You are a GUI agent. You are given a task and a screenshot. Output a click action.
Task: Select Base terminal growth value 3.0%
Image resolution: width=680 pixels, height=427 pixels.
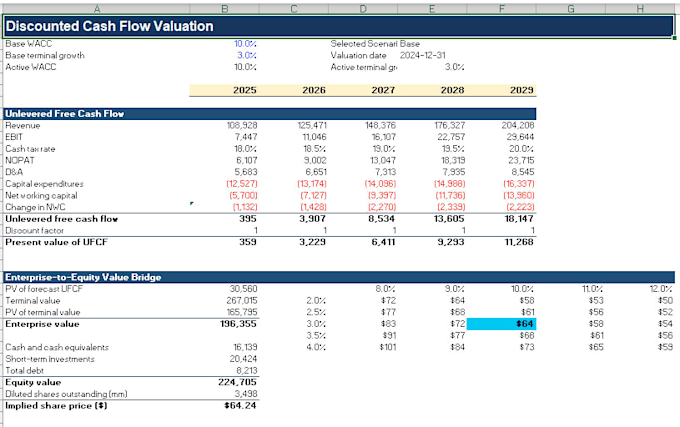point(247,55)
